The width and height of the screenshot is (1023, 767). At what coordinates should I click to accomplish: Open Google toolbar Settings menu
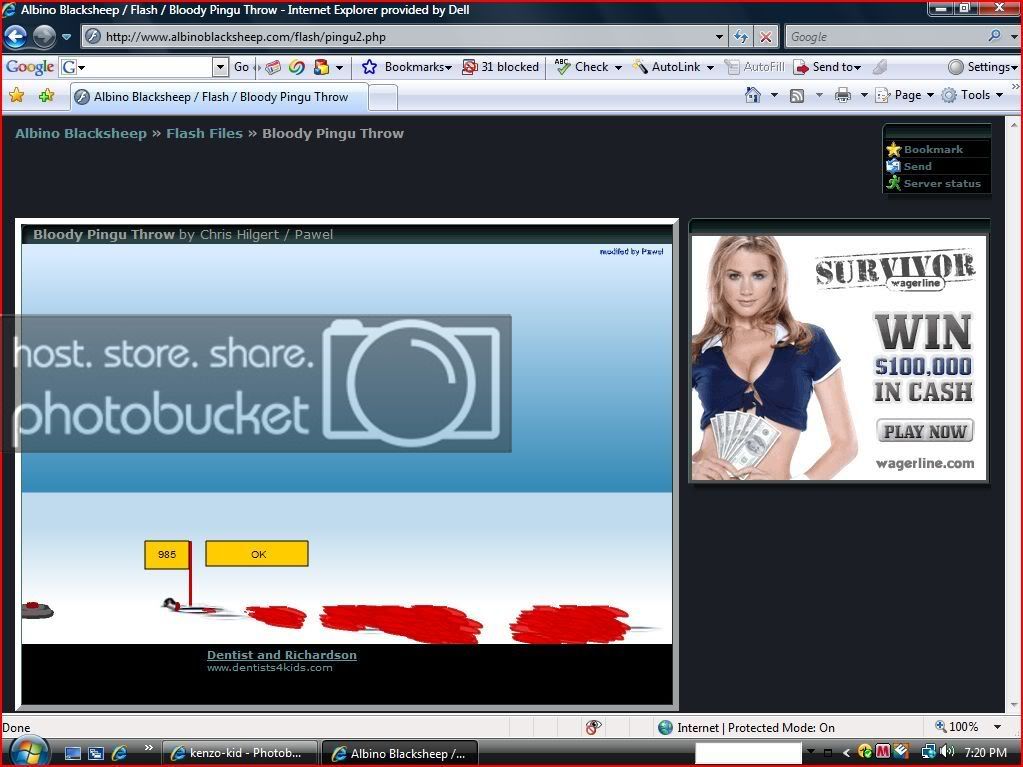[x=982, y=67]
